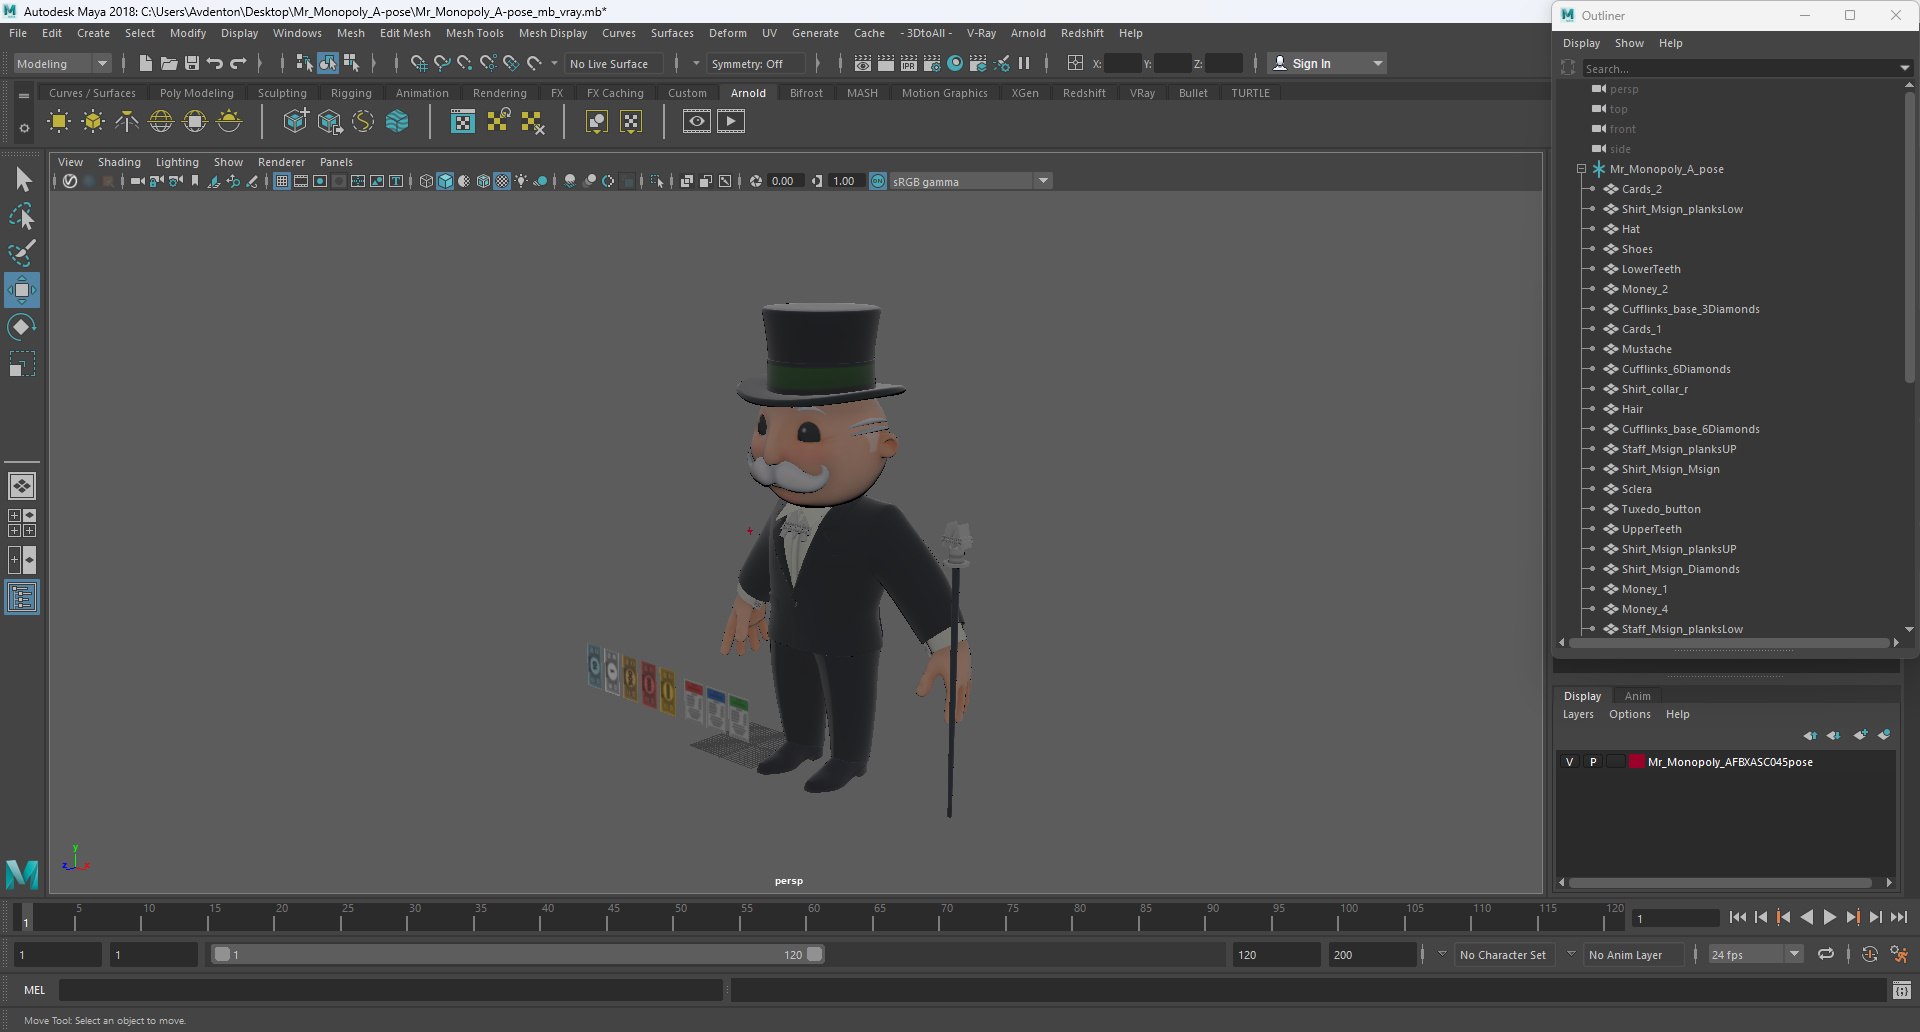Viewport: 1920px width, 1032px height.
Task: Open the Outliner search options arrow
Action: click(x=1904, y=68)
